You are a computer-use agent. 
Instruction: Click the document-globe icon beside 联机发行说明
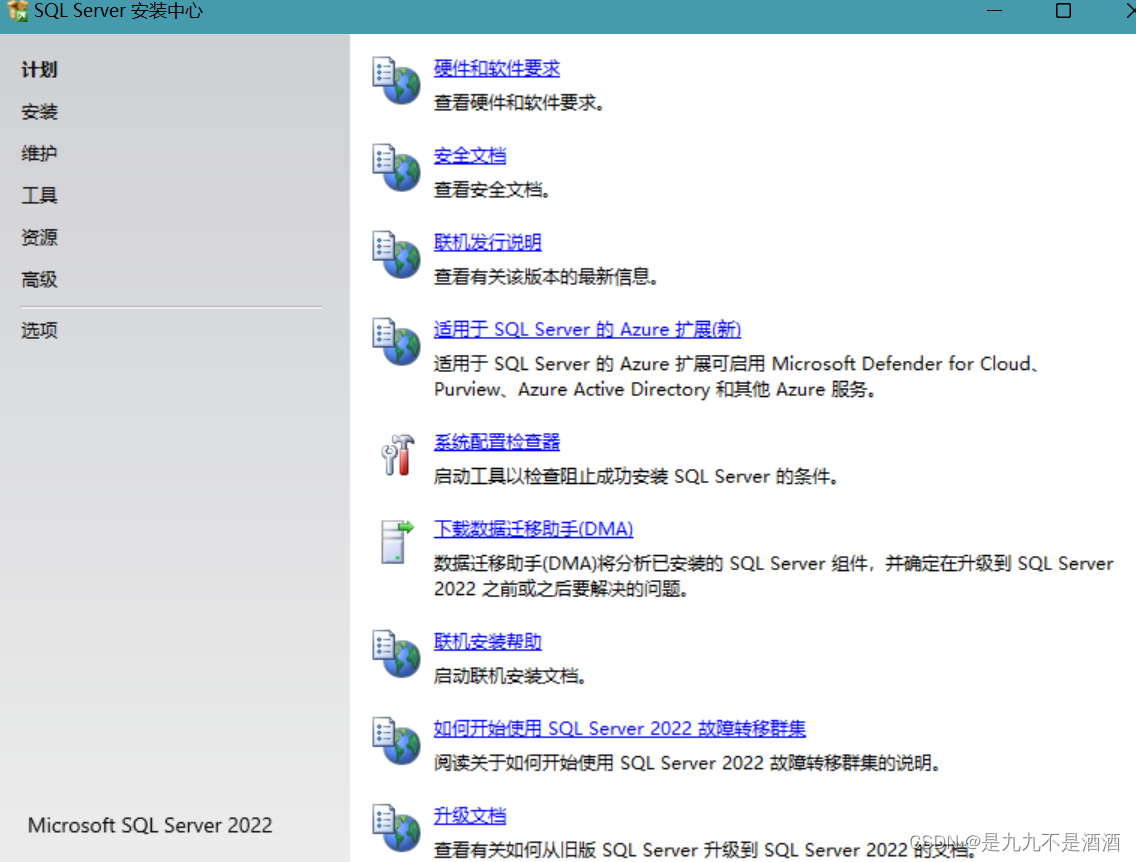point(396,254)
